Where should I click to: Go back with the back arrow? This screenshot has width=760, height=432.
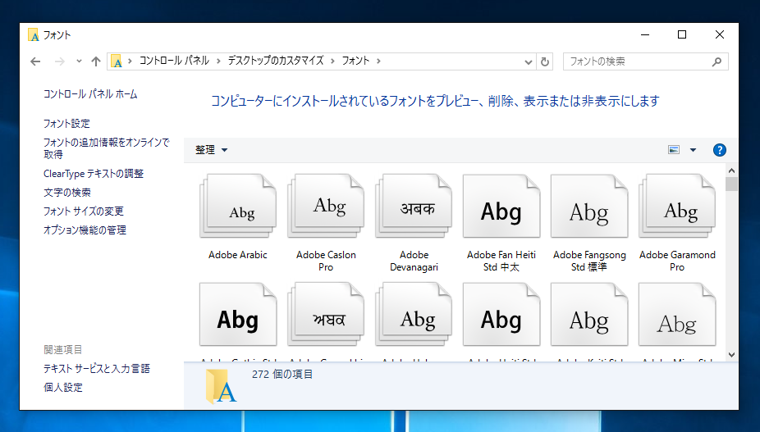[x=35, y=62]
